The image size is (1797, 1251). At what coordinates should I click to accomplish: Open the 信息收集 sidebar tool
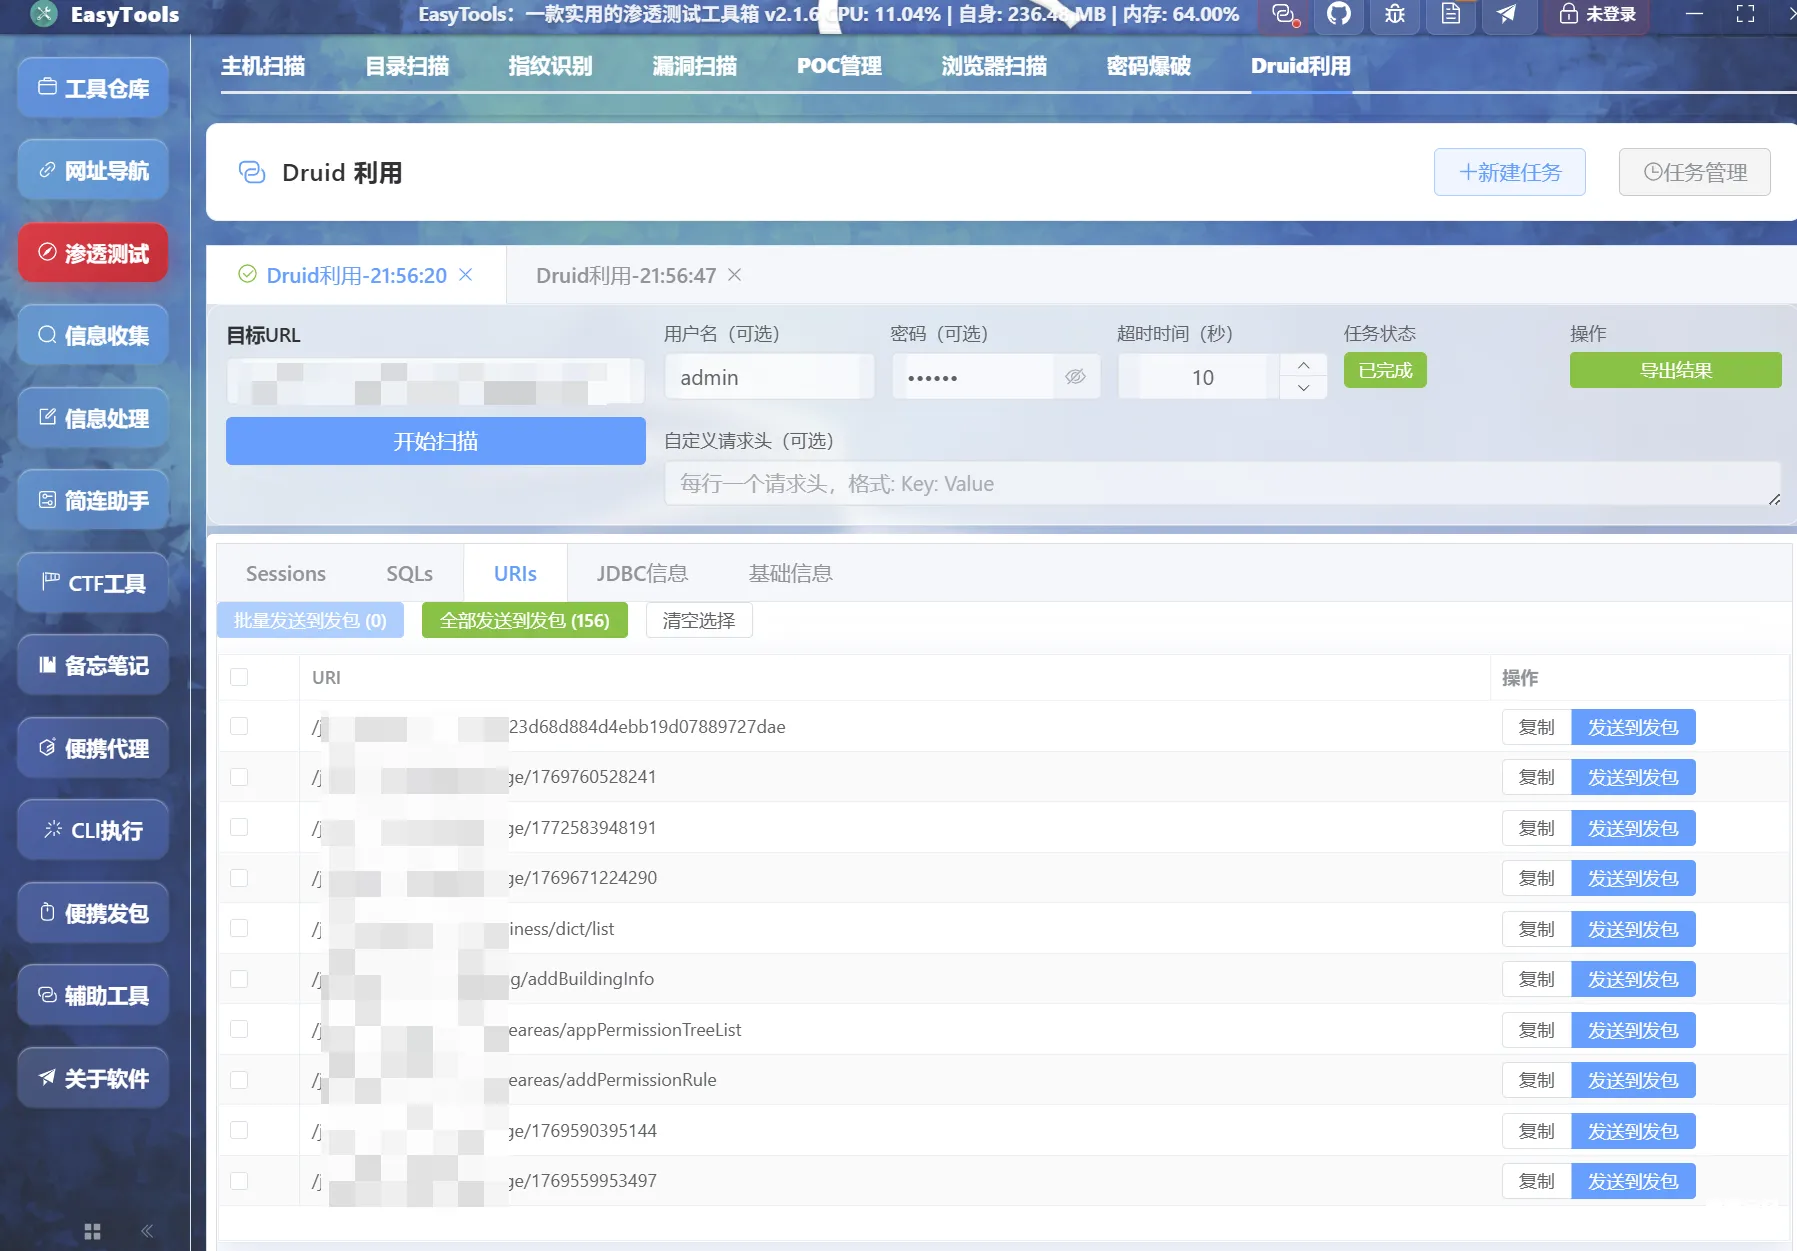click(x=92, y=335)
